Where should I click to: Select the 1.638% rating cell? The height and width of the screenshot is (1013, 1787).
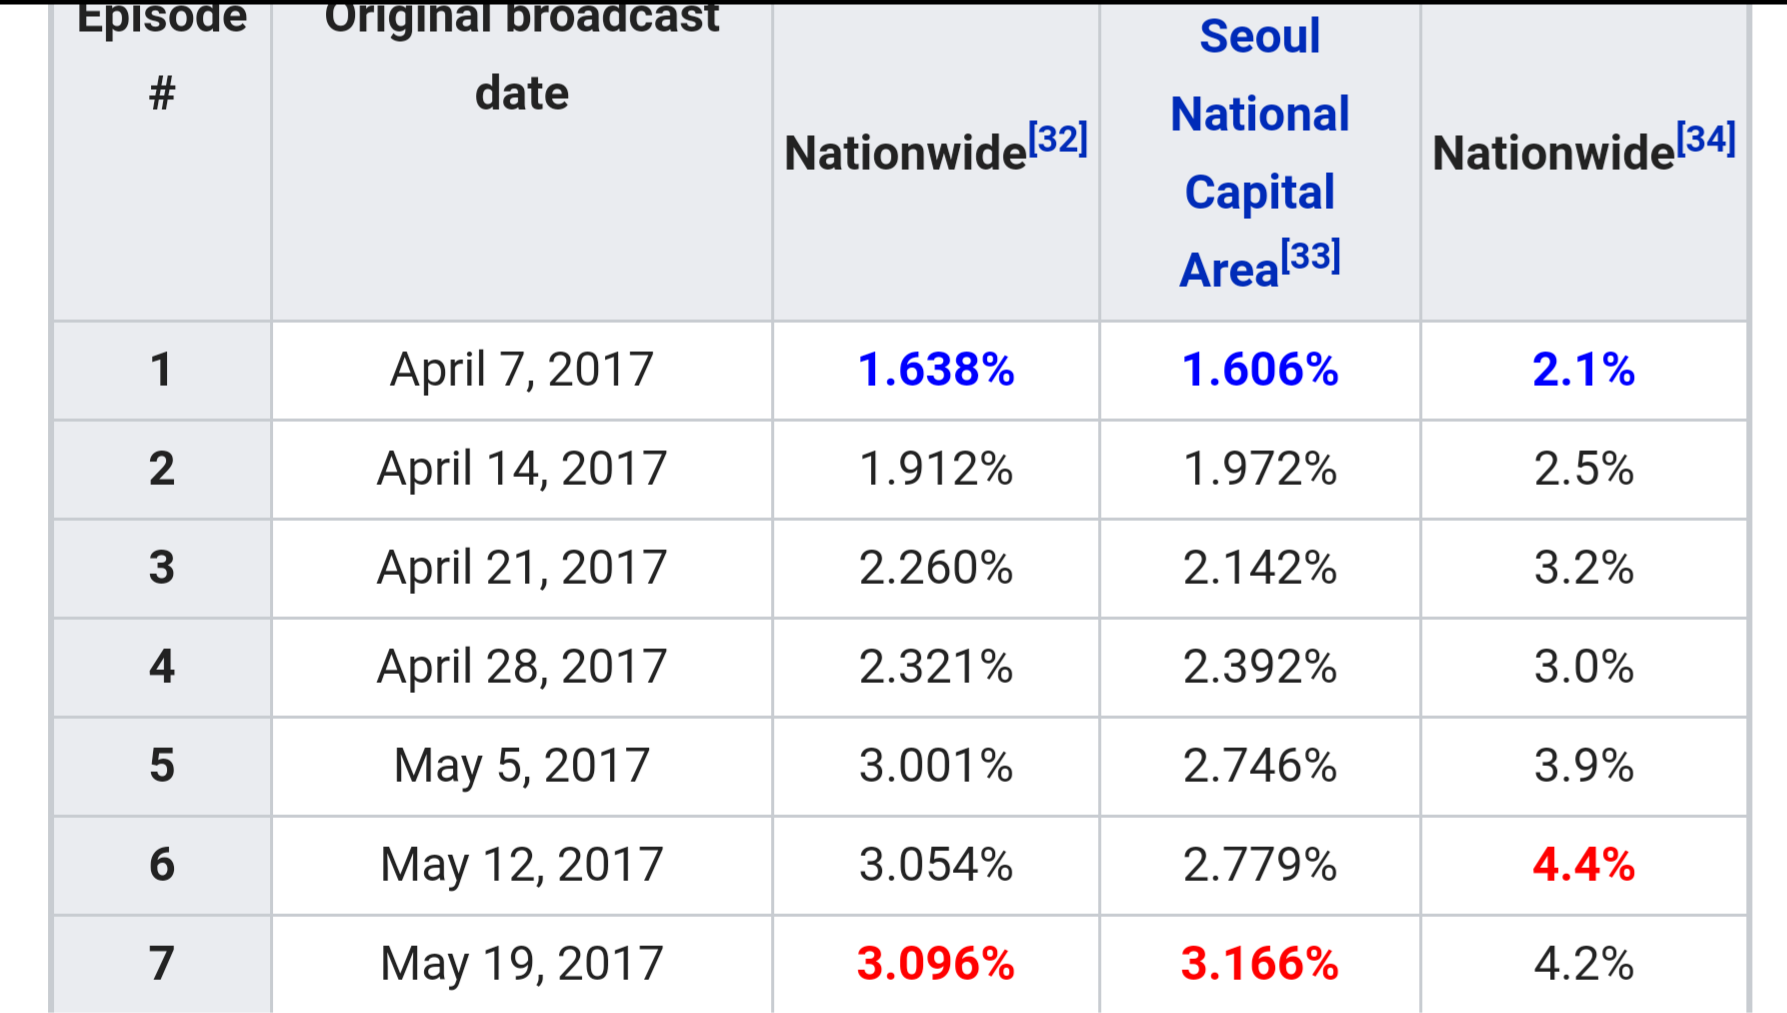(x=935, y=370)
